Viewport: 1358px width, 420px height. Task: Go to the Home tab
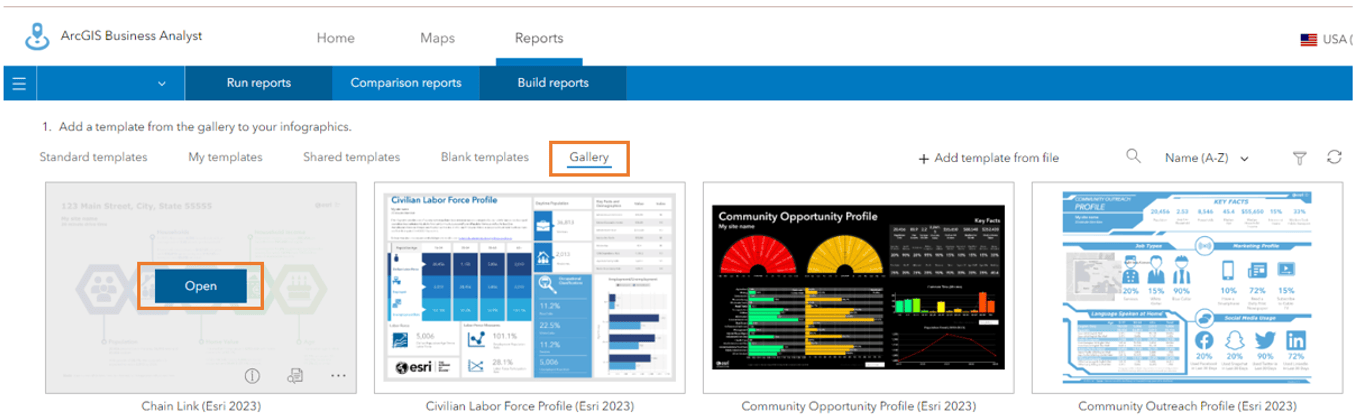(335, 38)
